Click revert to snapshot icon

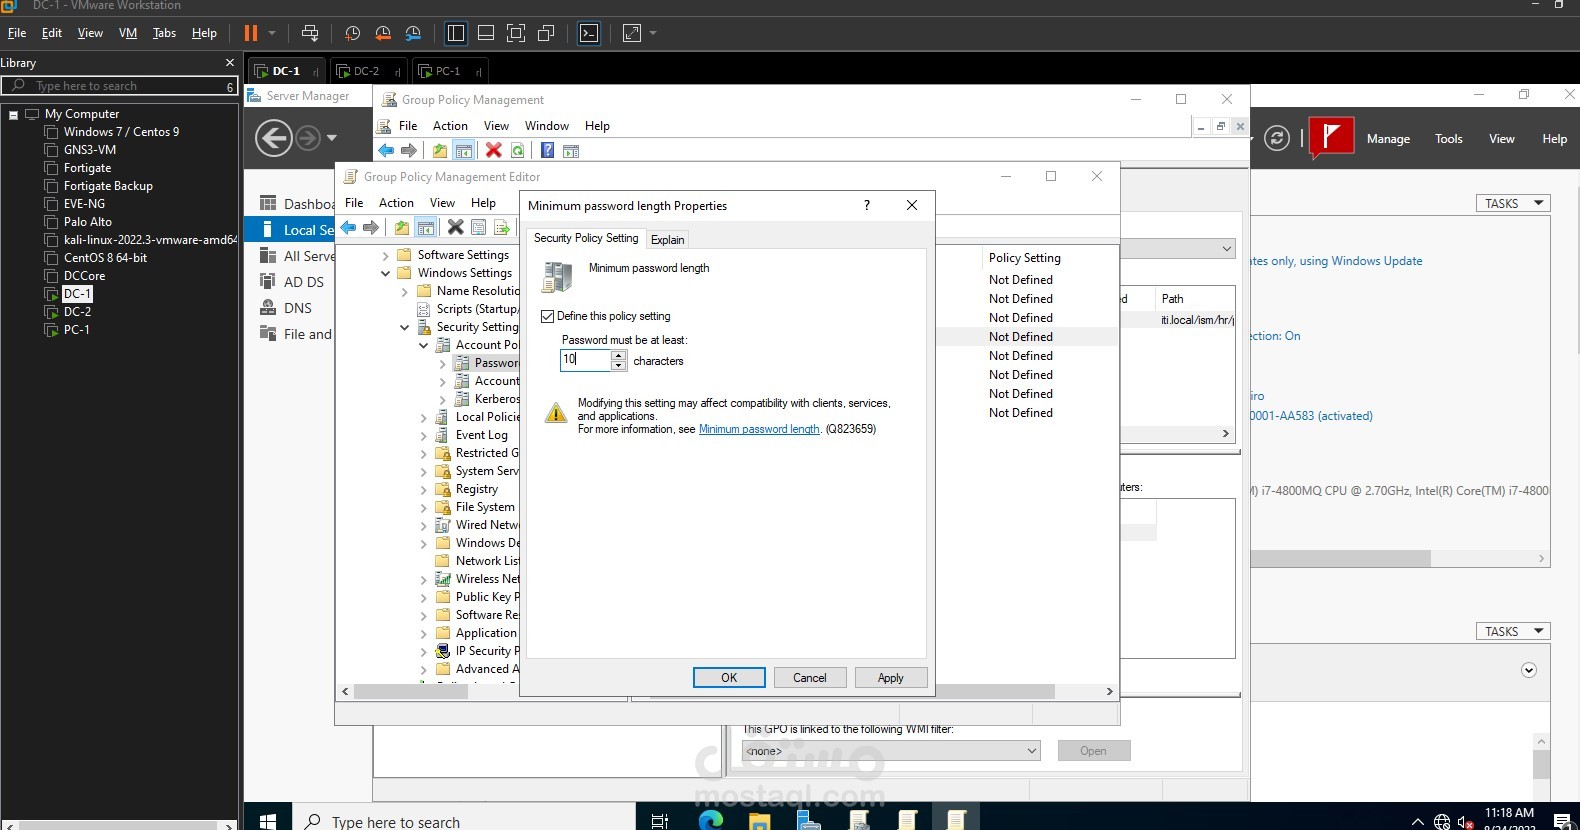point(383,33)
